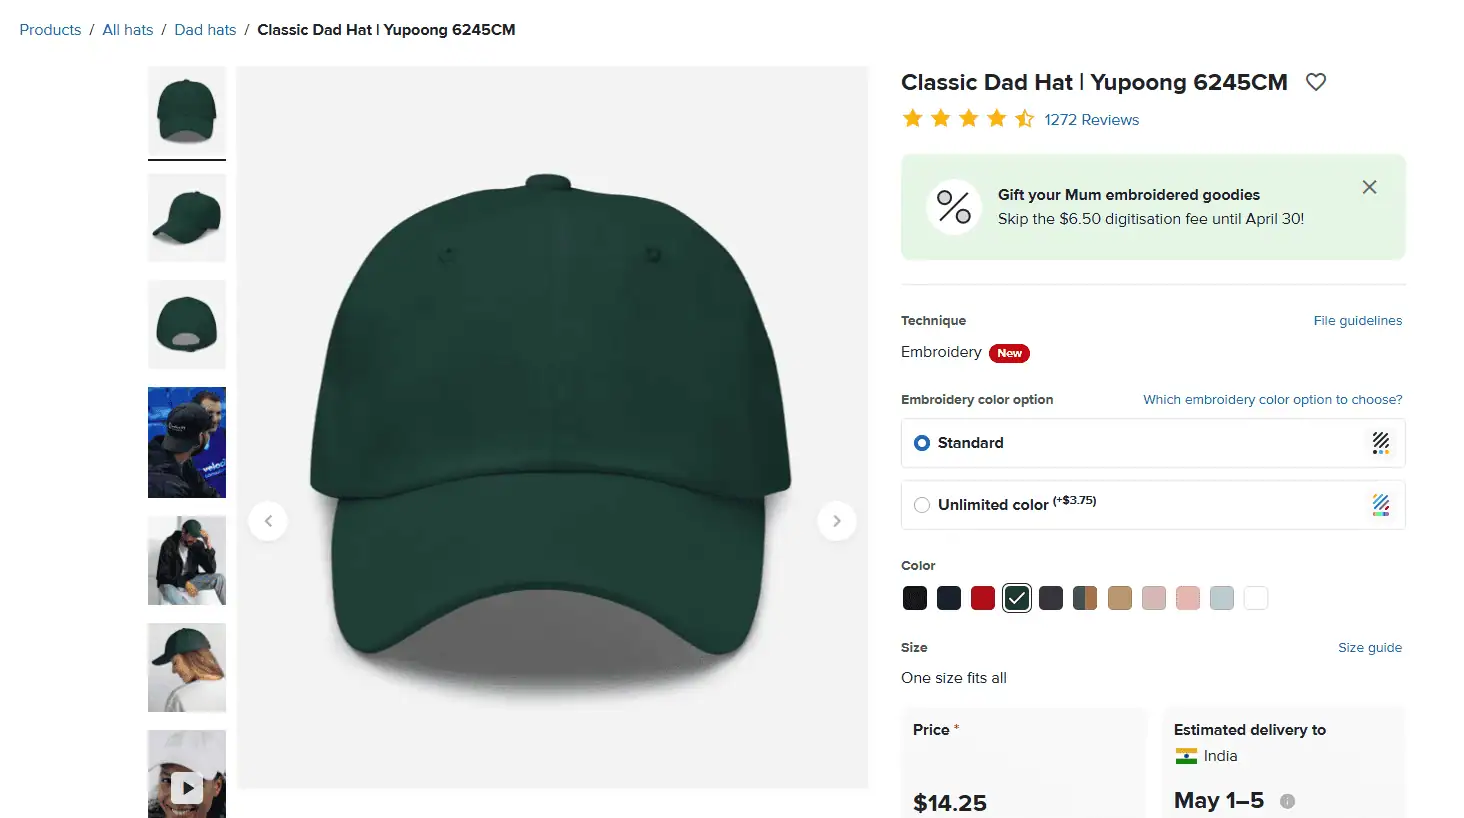1464x818 pixels.
Task: Play the product video thumbnail
Action: tap(187, 786)
